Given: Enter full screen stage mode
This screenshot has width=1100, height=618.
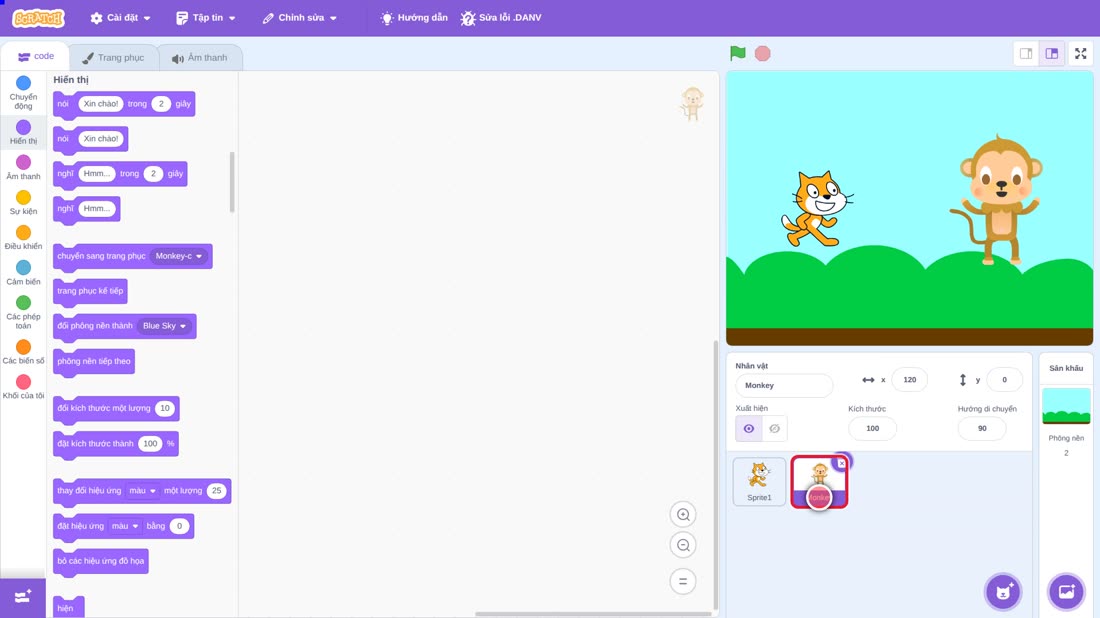Looking at the screenshot, I should (x=1080, y=53).
